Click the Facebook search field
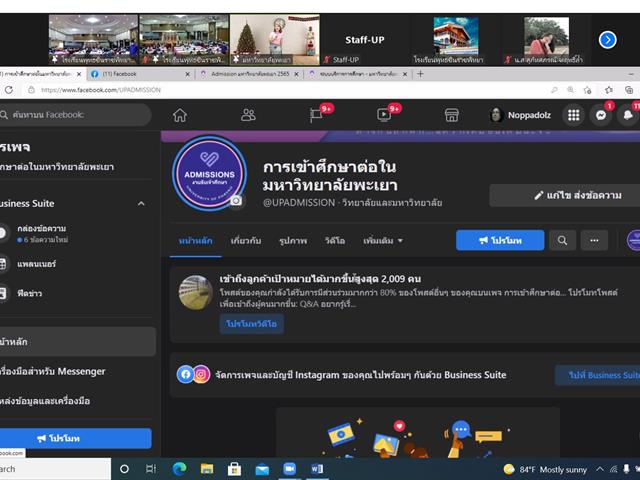This screenshot has width=640, height=480. coord(76,115)
